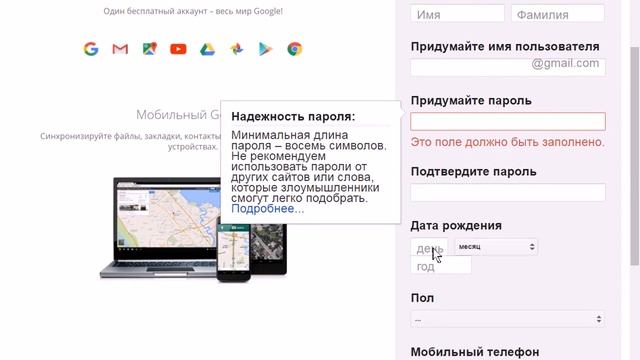The image size is (640, 360).
Task: Click the Придумайте пароль password field
Action: pos(508,122)
